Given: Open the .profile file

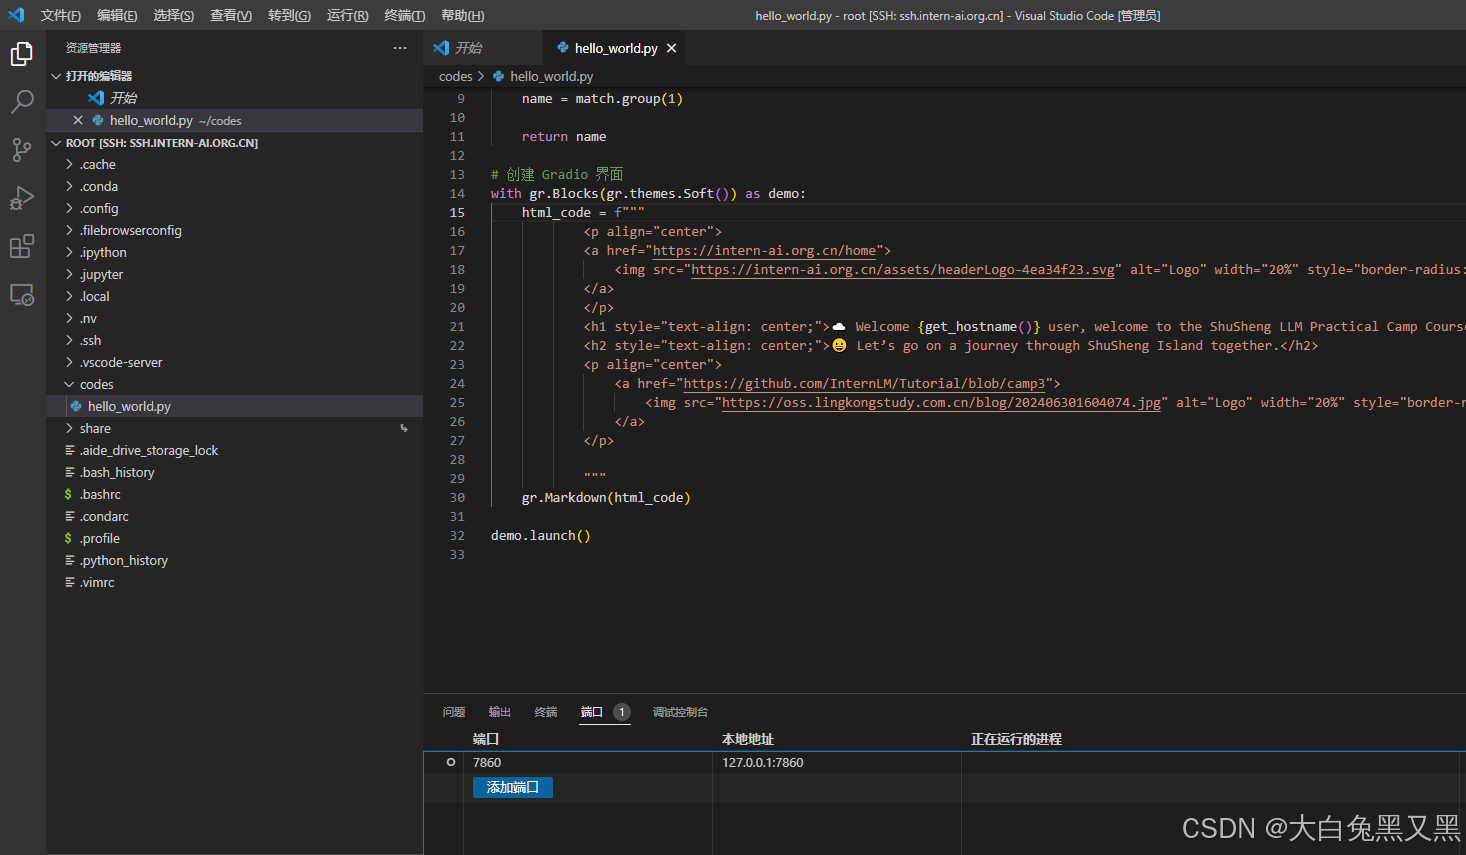Looking at the screenshot, I should (x=234, y=538).
